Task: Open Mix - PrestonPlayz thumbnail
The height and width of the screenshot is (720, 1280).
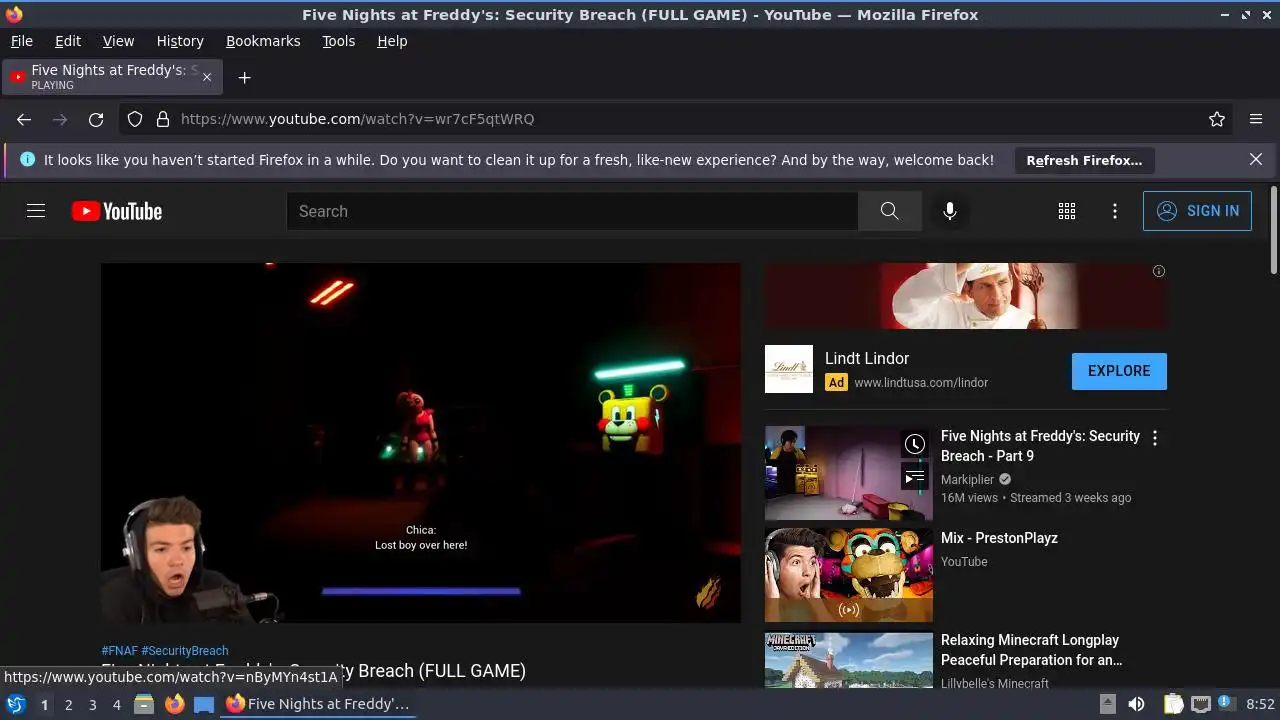Action: point(849,575)
